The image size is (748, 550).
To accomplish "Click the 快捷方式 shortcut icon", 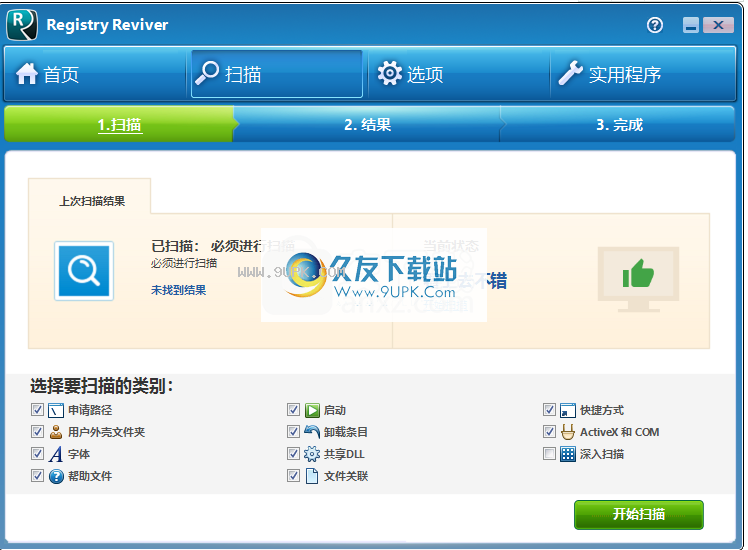I will click(568, 410).
